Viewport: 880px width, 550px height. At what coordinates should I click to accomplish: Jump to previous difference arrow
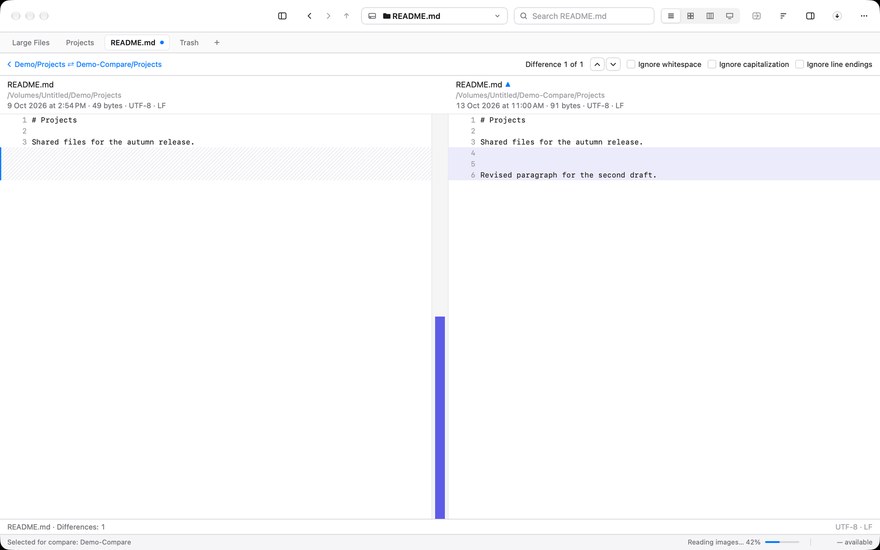click(x=597, y=65)
